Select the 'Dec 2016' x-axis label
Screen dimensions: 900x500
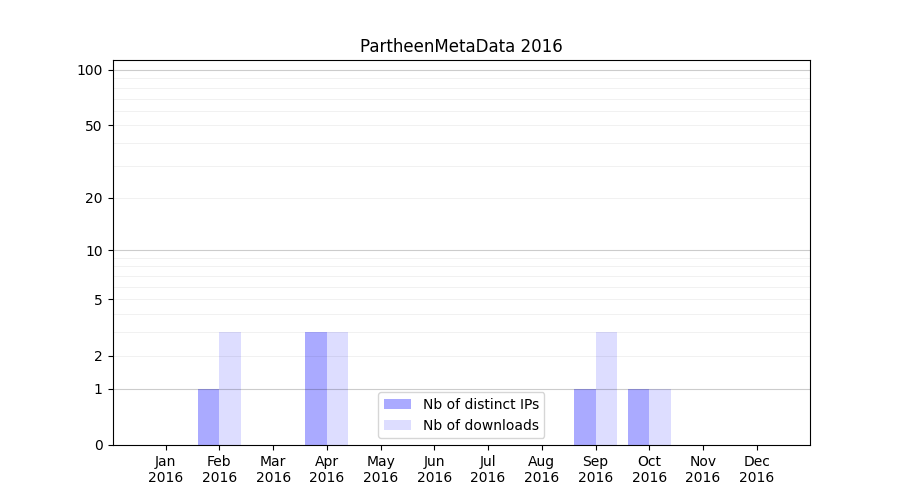pyautogui.click(x=756, y=469)
